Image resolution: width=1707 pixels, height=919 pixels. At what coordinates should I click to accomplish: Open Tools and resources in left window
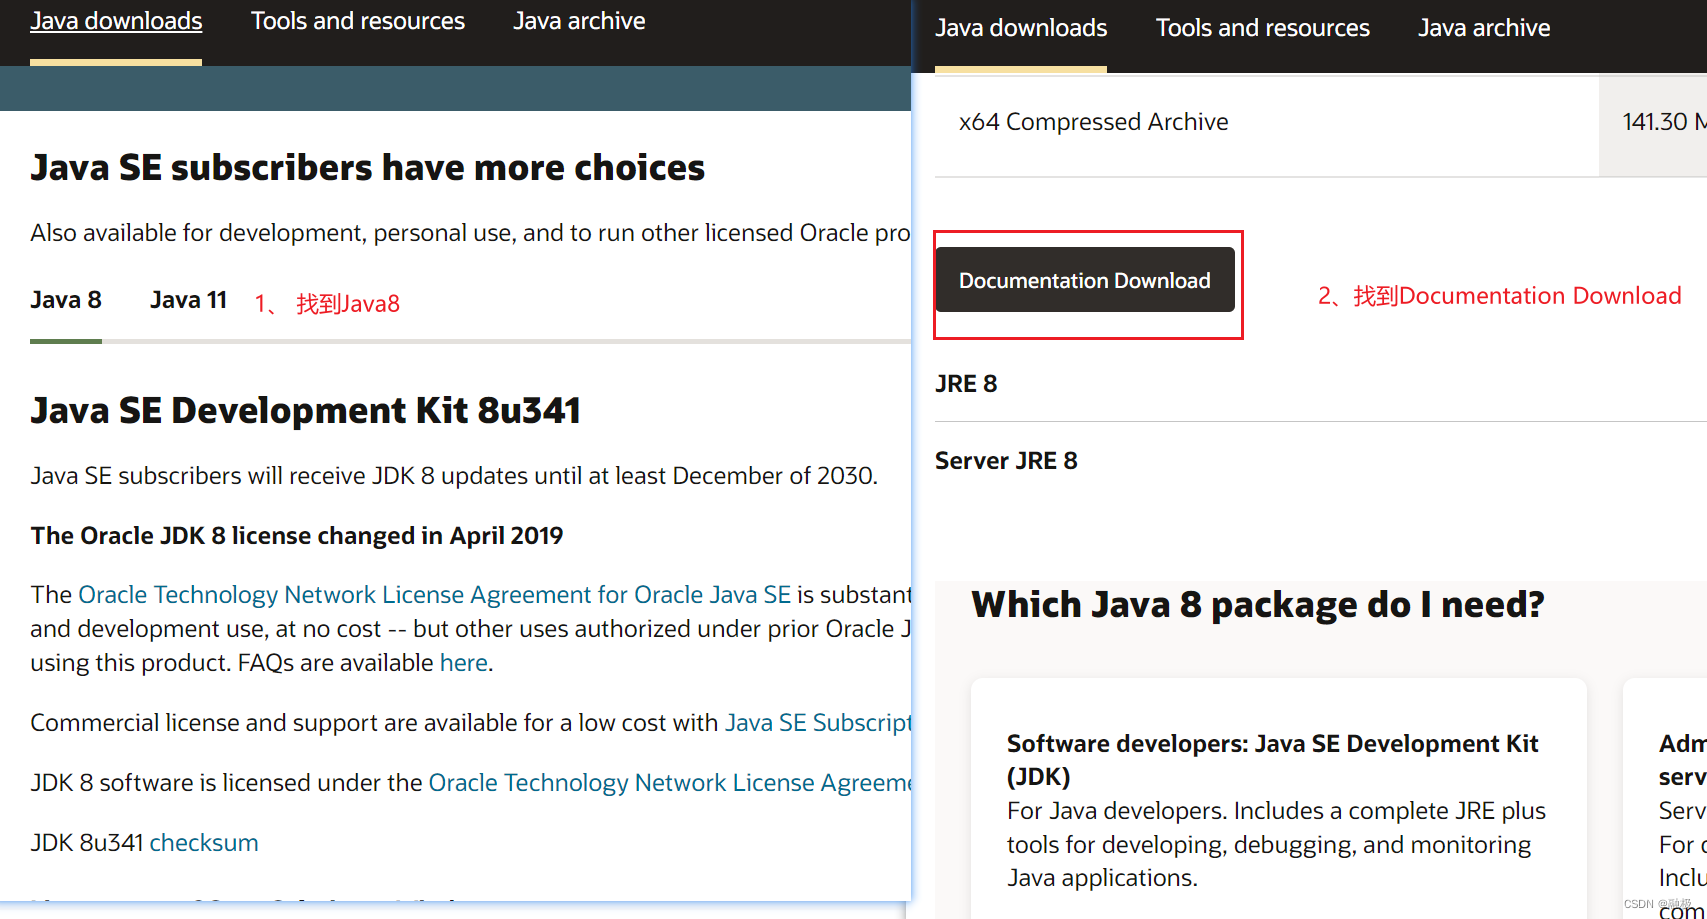click(x=358, y=21)
